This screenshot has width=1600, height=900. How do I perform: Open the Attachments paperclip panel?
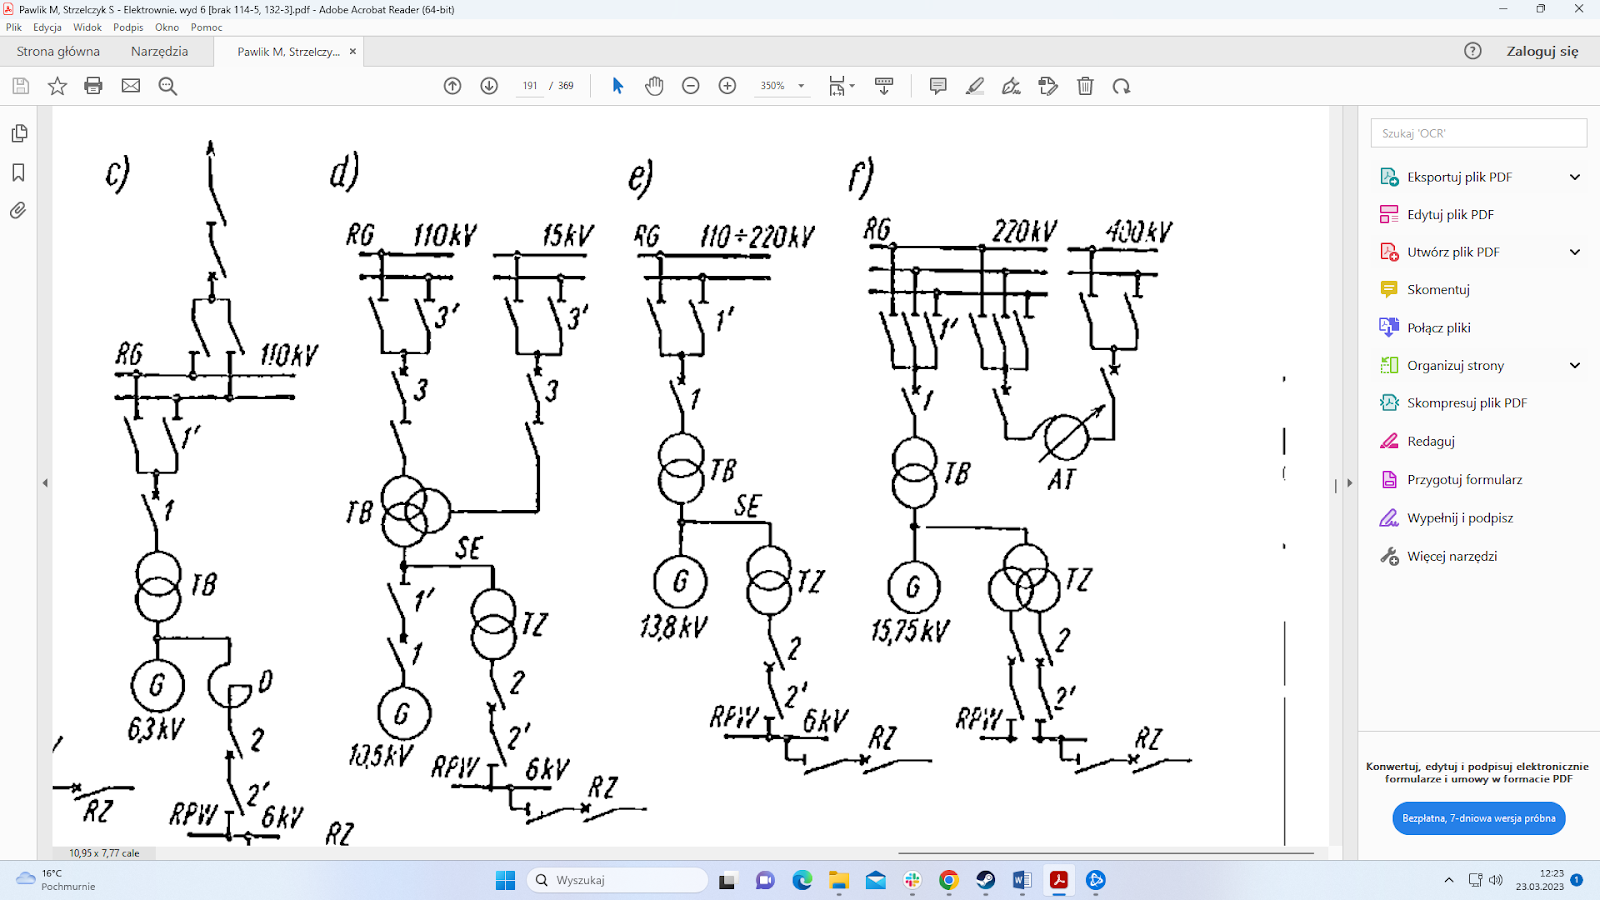click(18, 211)
